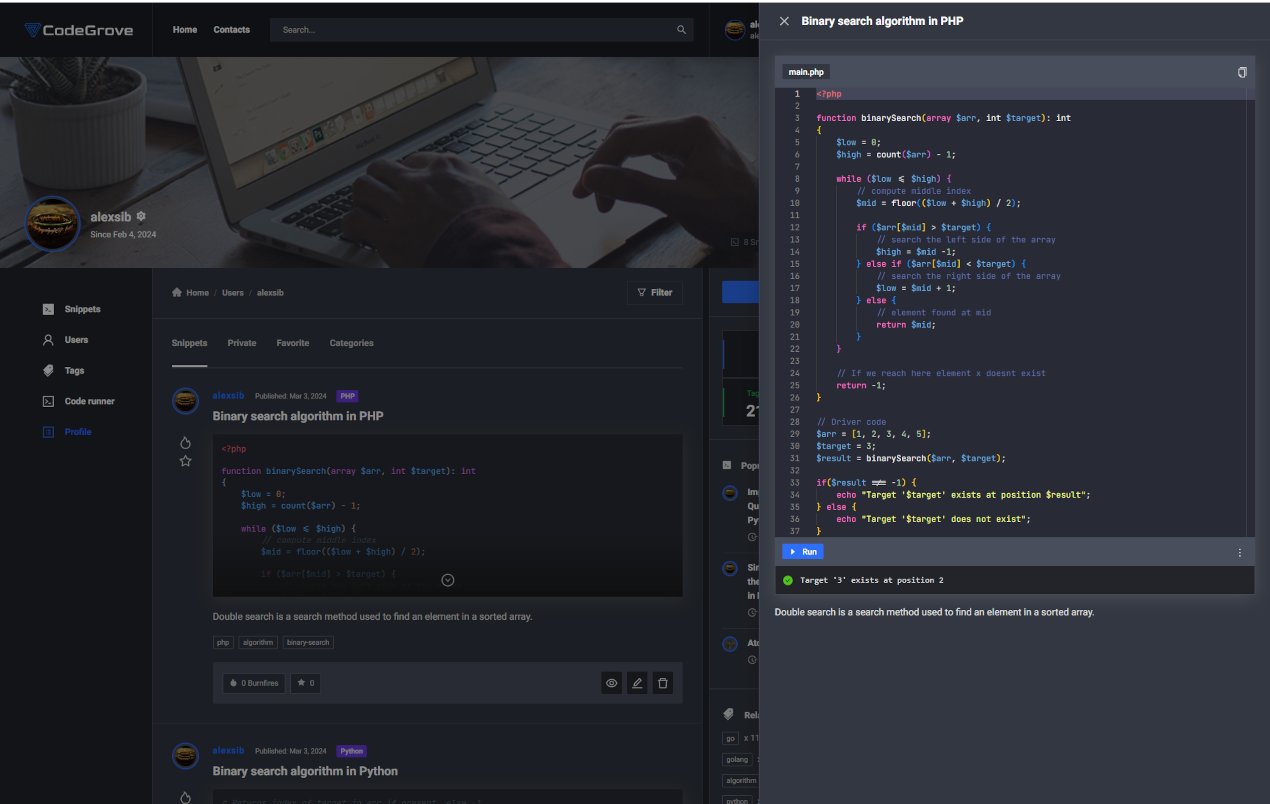
Task: Expand the PHP snippet code preview
Action: tap(448, 580)
